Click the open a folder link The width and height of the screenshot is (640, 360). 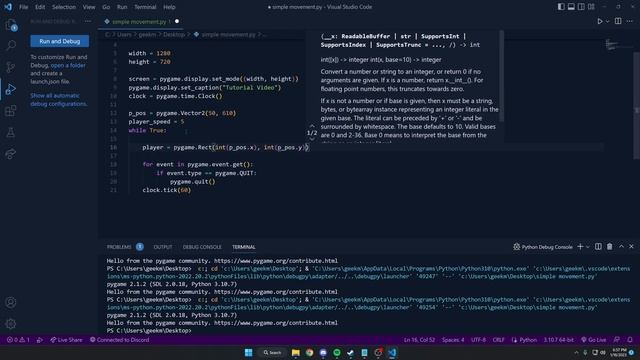coord(68,65)
